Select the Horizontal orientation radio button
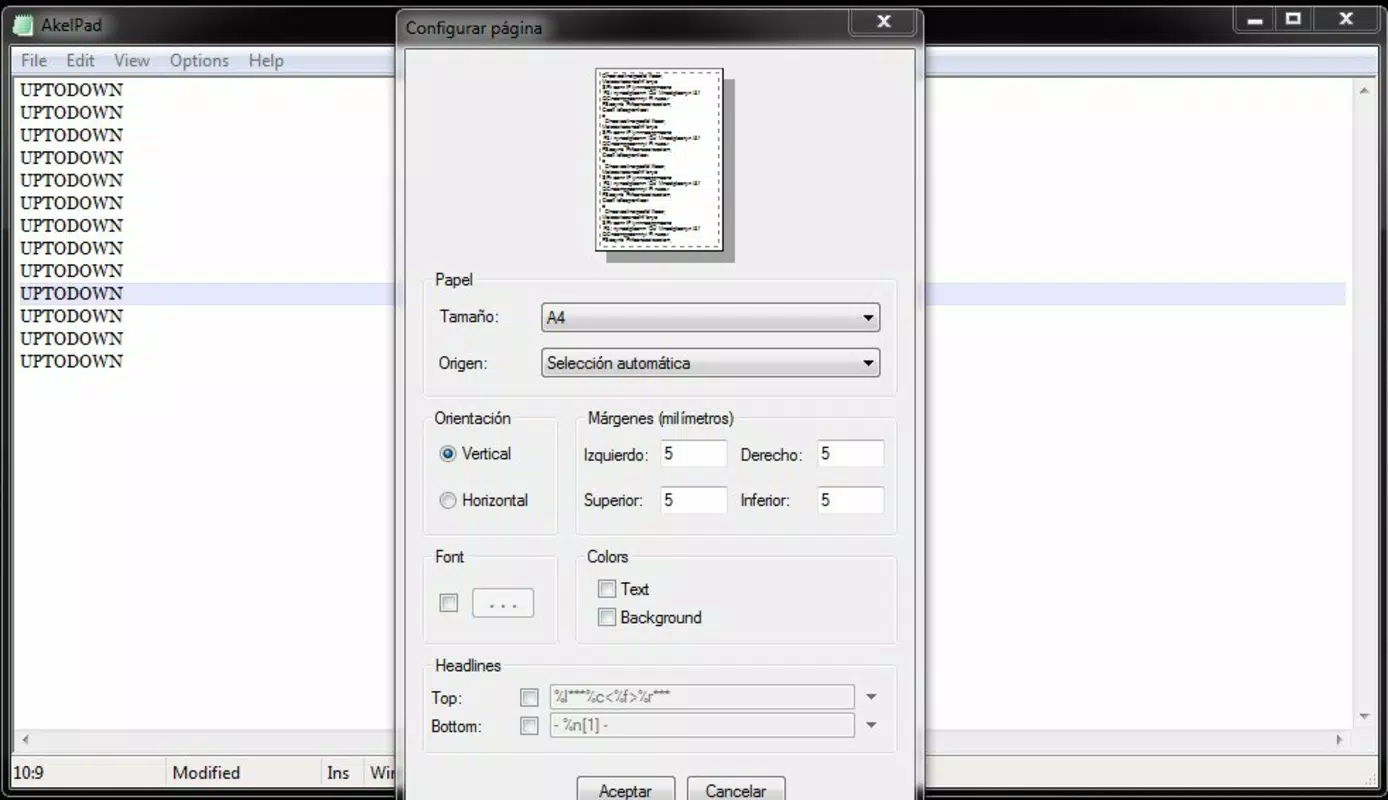 (448, 501)
